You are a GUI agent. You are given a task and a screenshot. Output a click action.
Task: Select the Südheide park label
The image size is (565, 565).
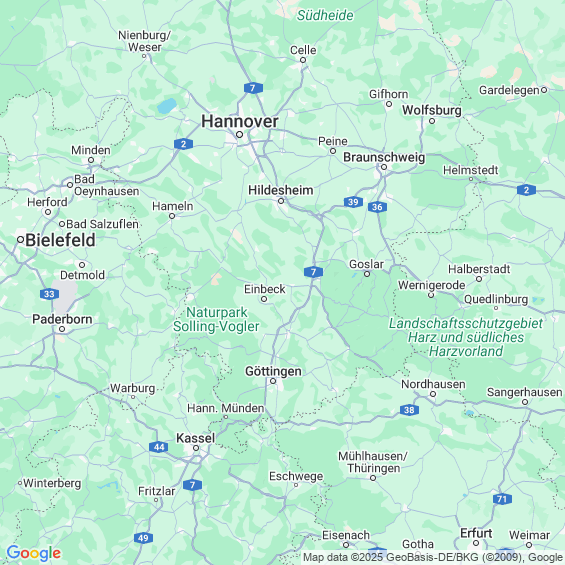(x=325, y=15)
